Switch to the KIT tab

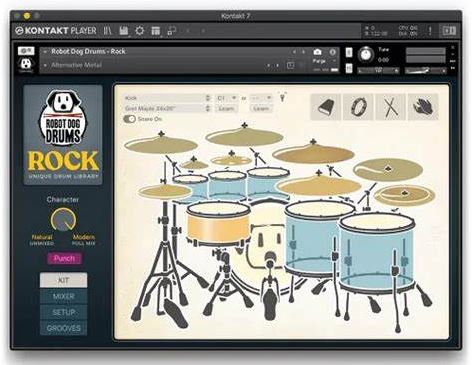[x=64, y=280]
